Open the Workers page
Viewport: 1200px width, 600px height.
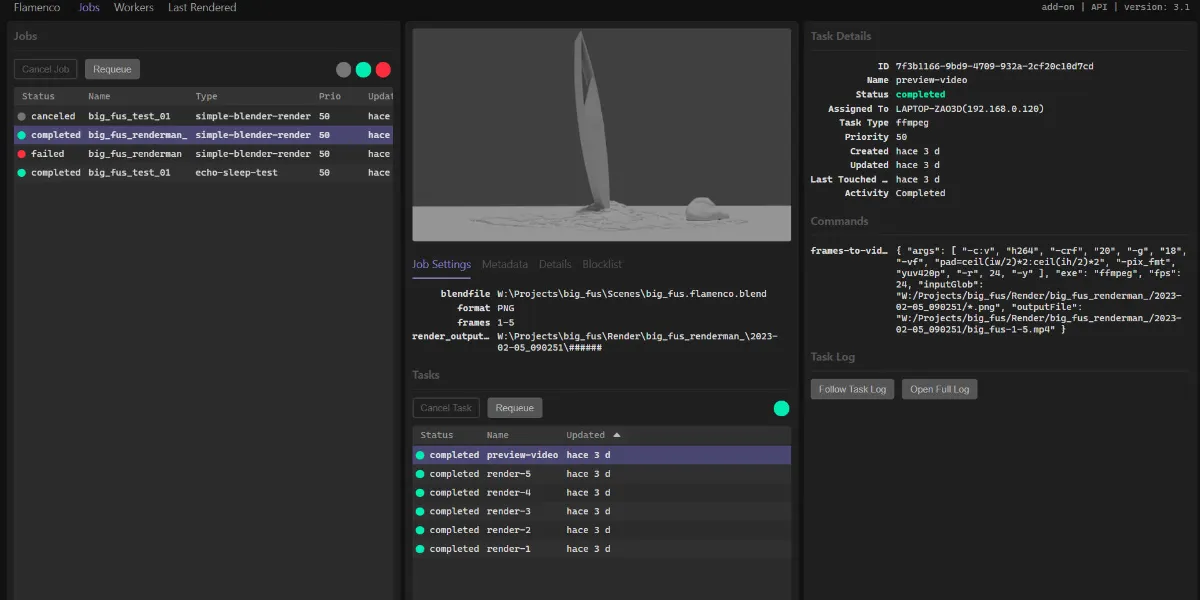click(x=134, y=7)
